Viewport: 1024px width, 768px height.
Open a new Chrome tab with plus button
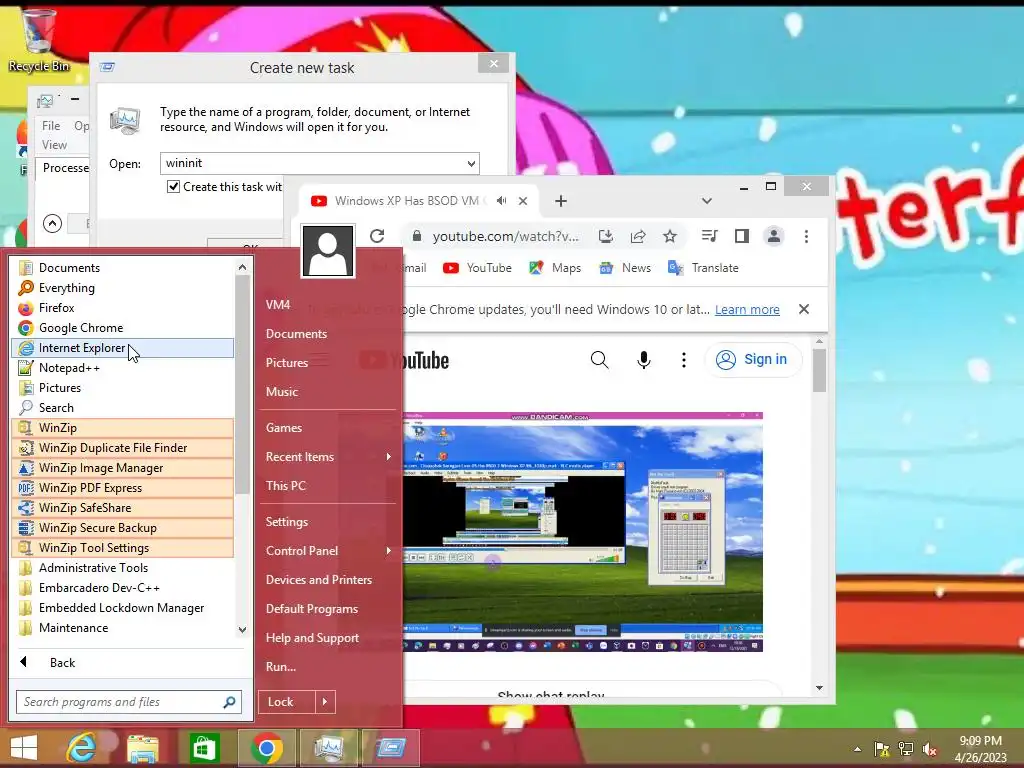coord(560,200)
